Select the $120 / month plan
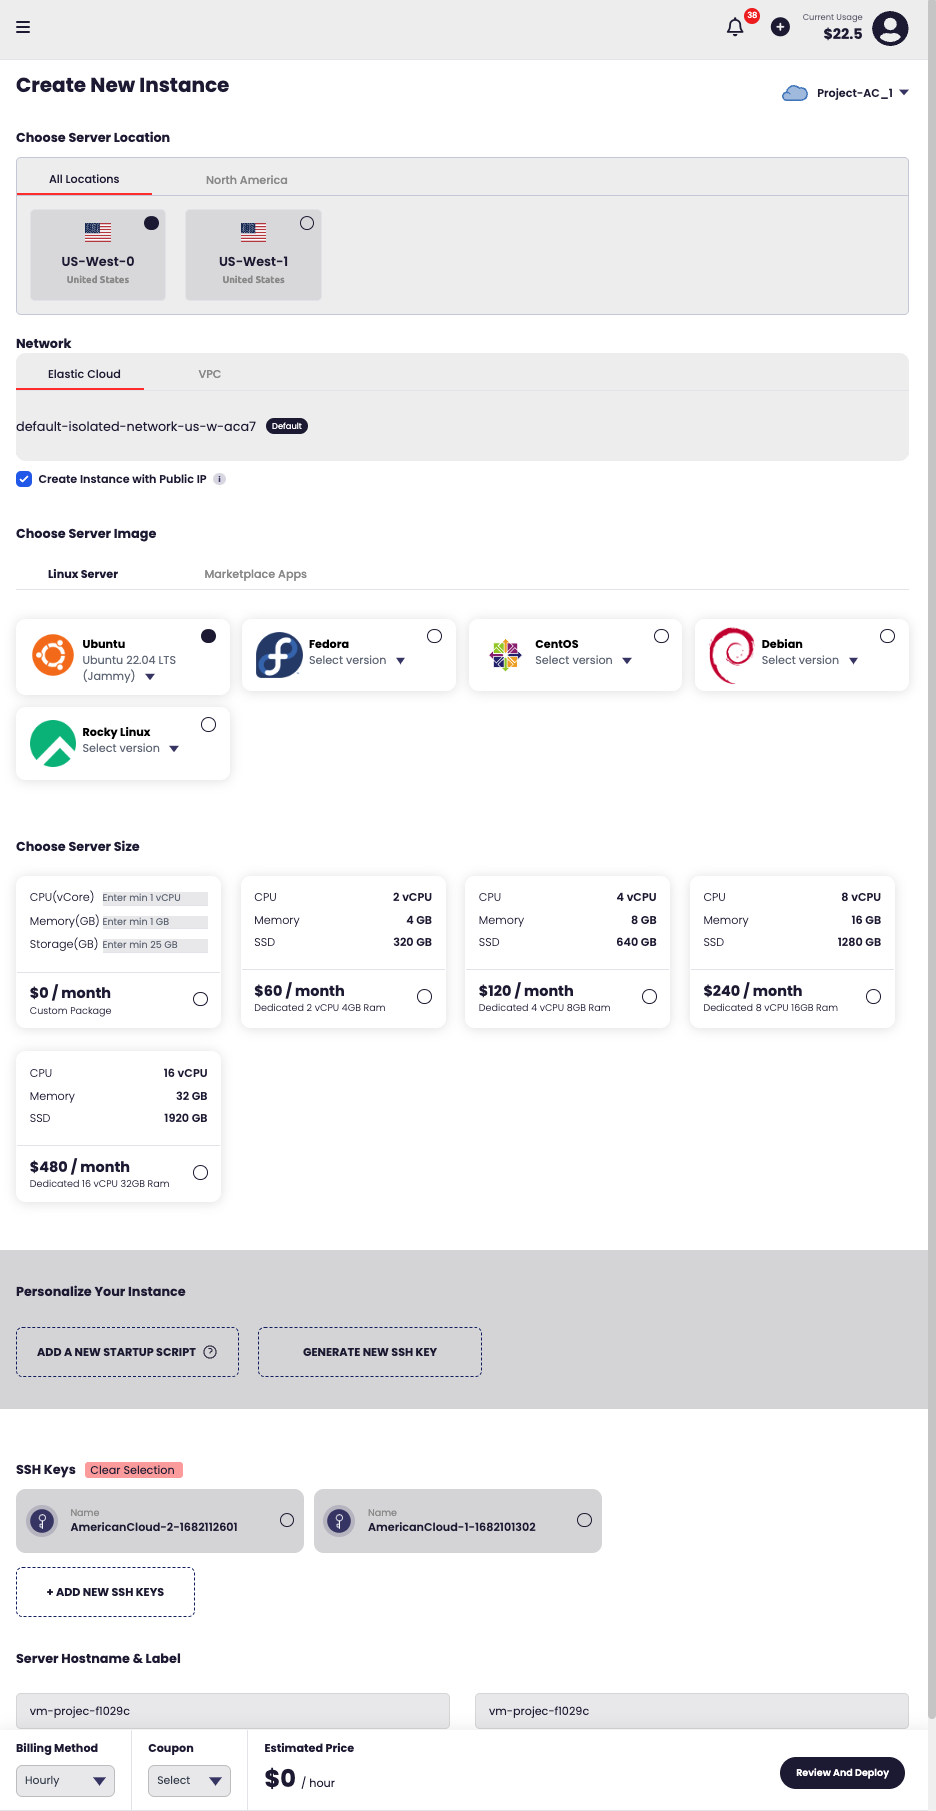Screen dimensions: 936x1811 (x=649, y=996)
